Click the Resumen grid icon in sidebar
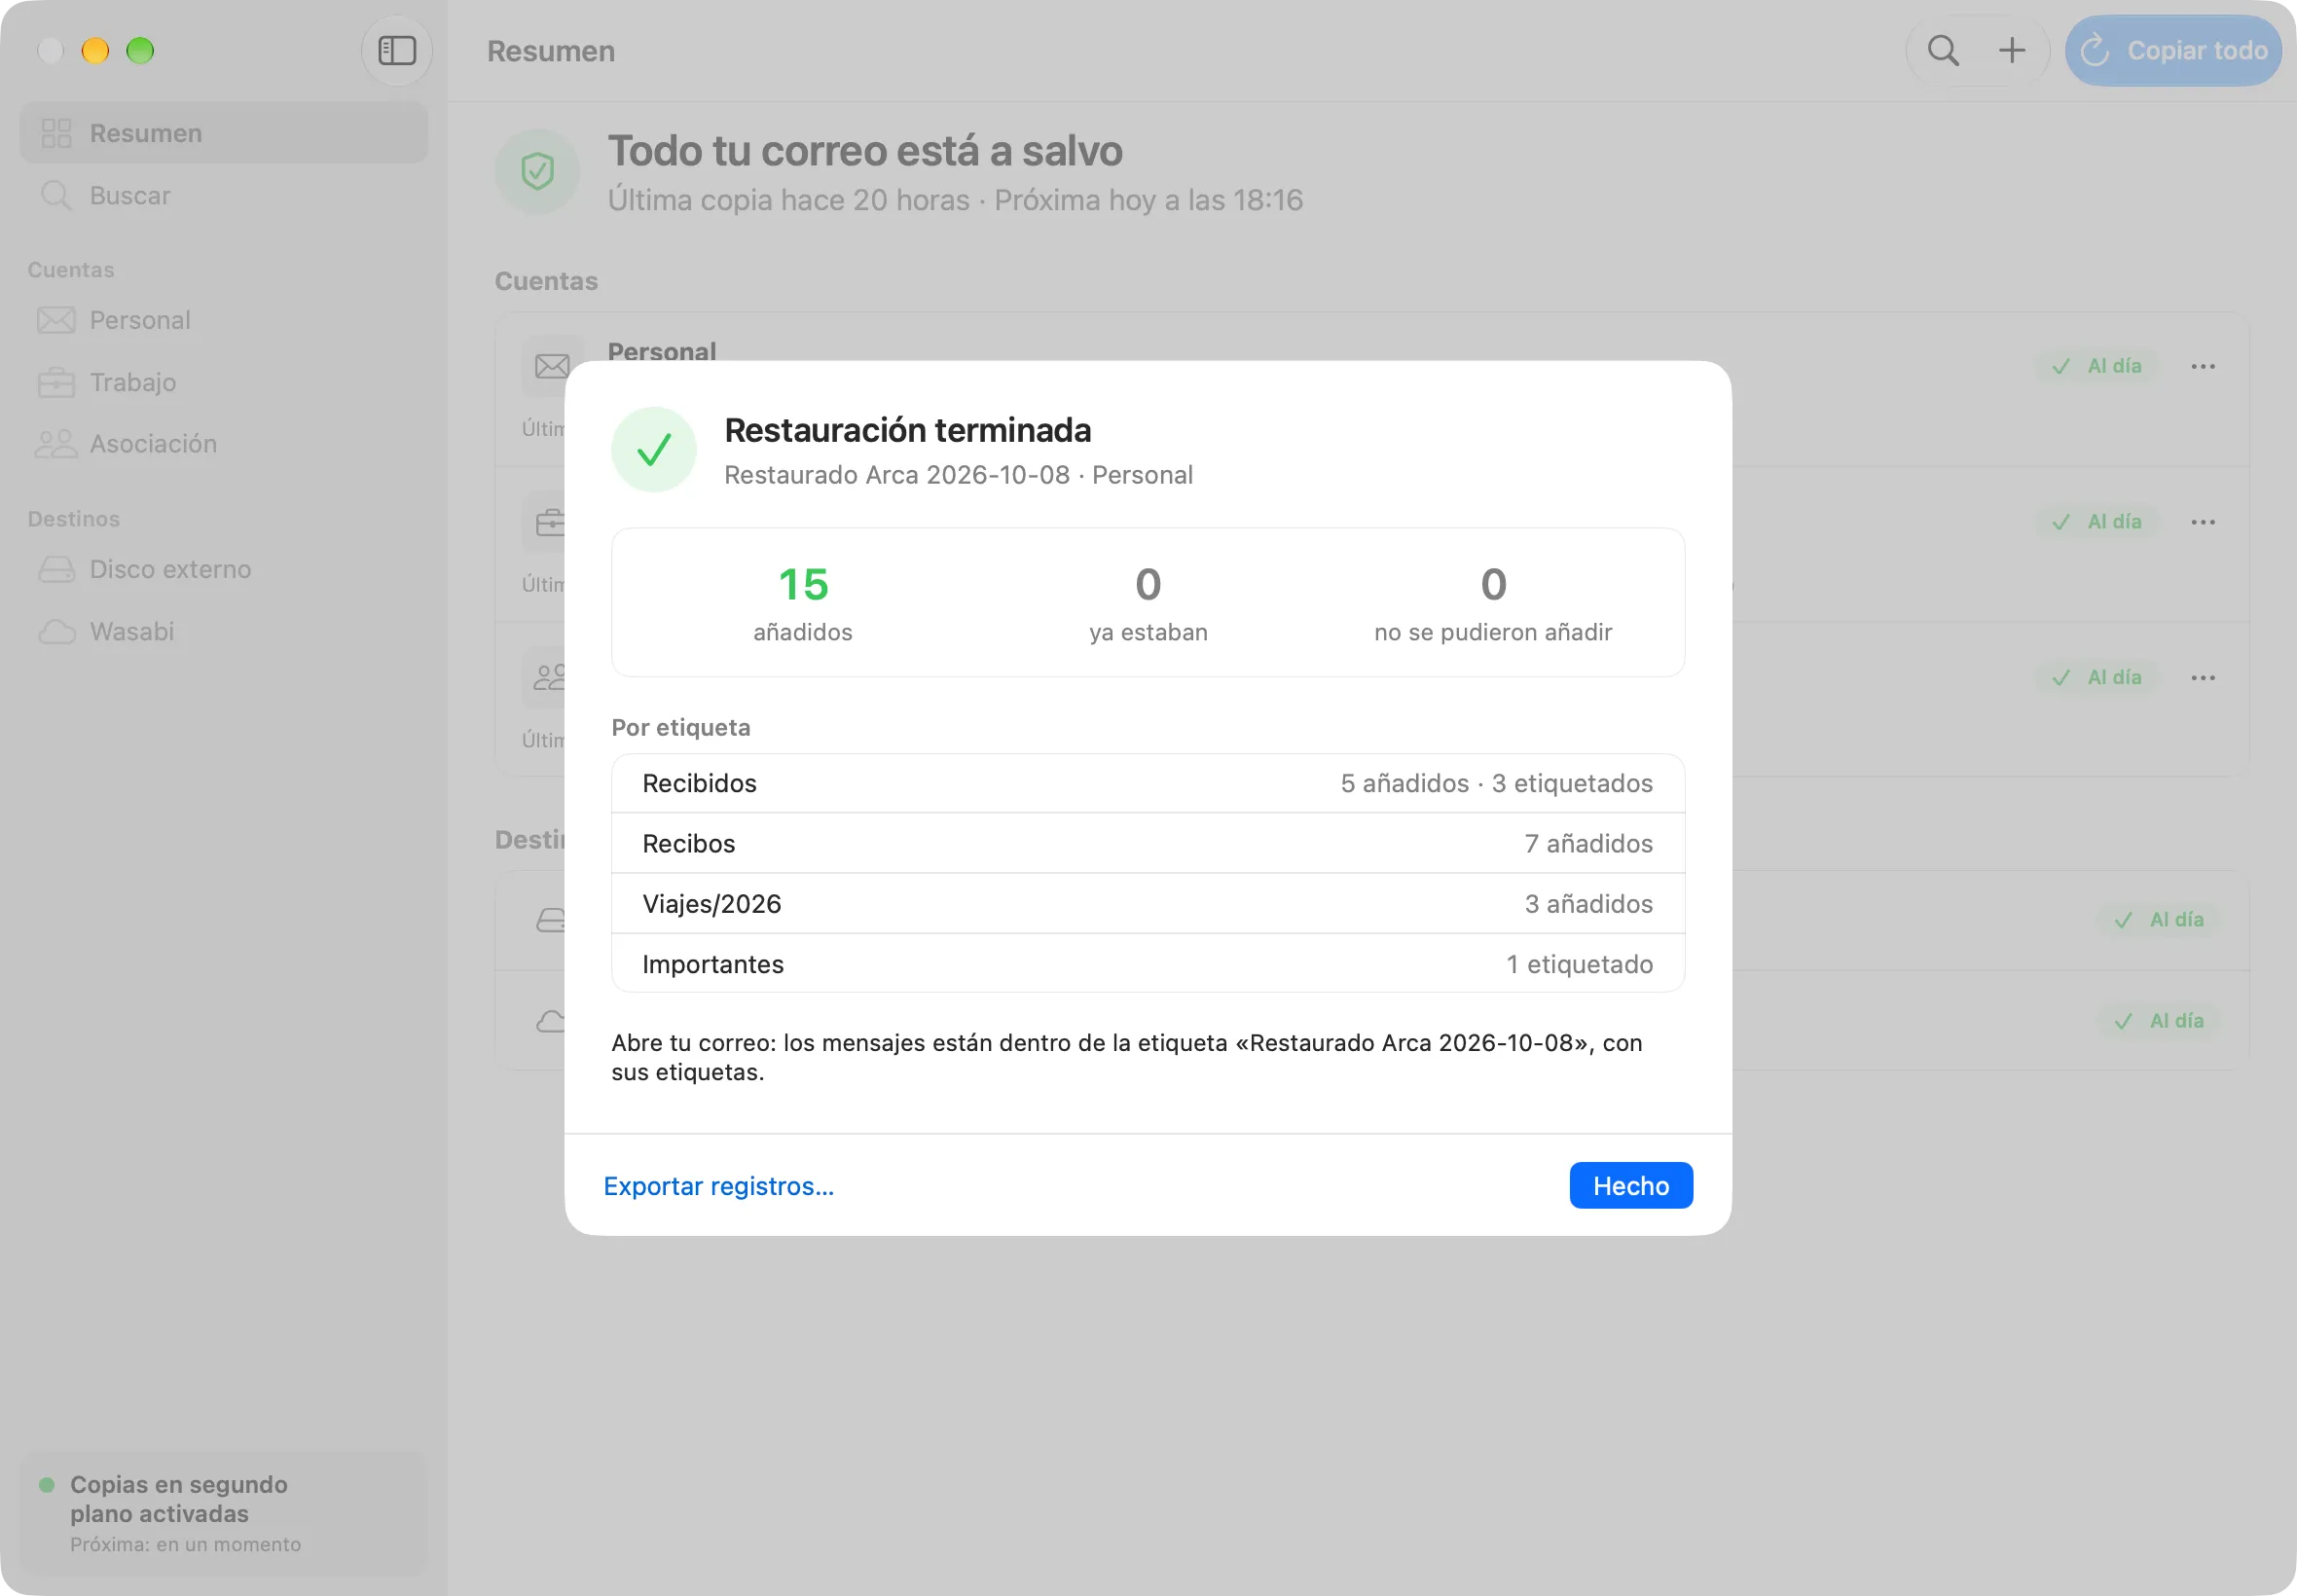This screenshot has width=2297, height=1596. coord(56,133)
